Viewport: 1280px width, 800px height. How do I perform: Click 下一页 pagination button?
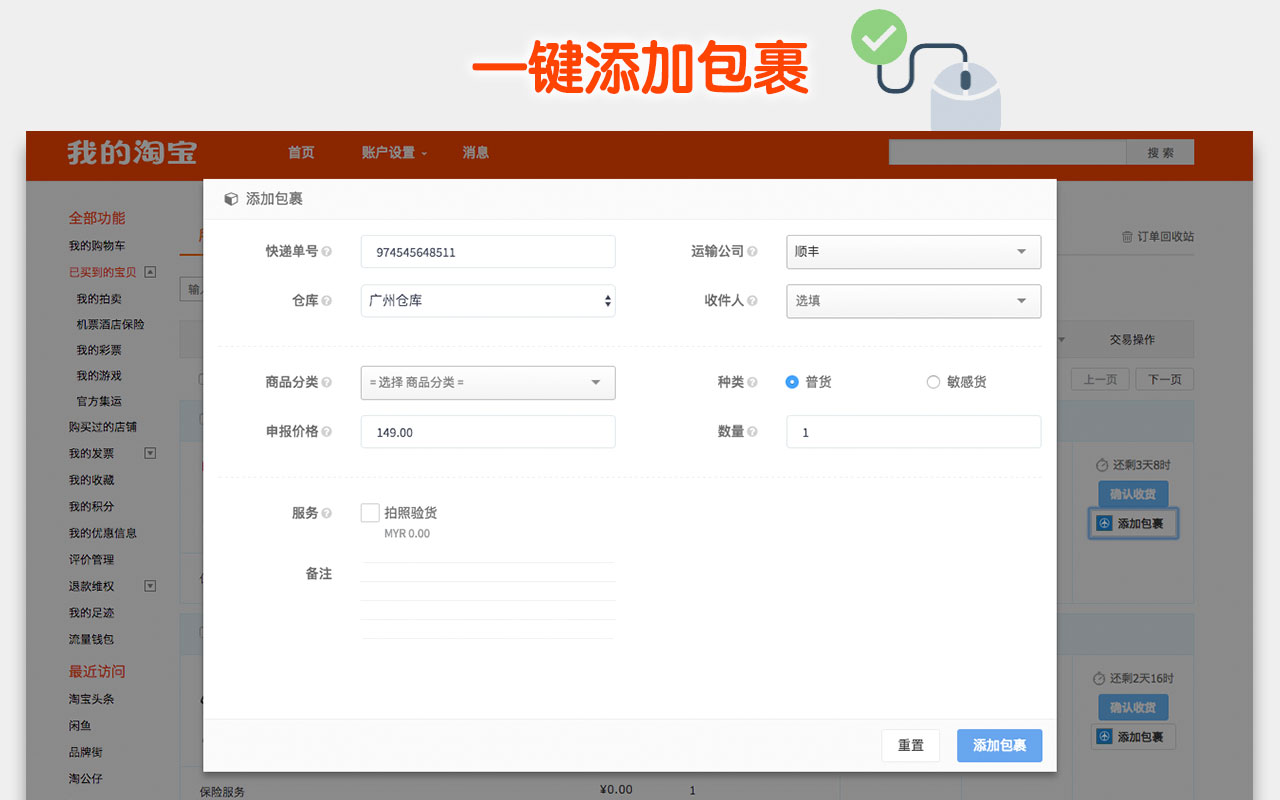[1165, 380]
